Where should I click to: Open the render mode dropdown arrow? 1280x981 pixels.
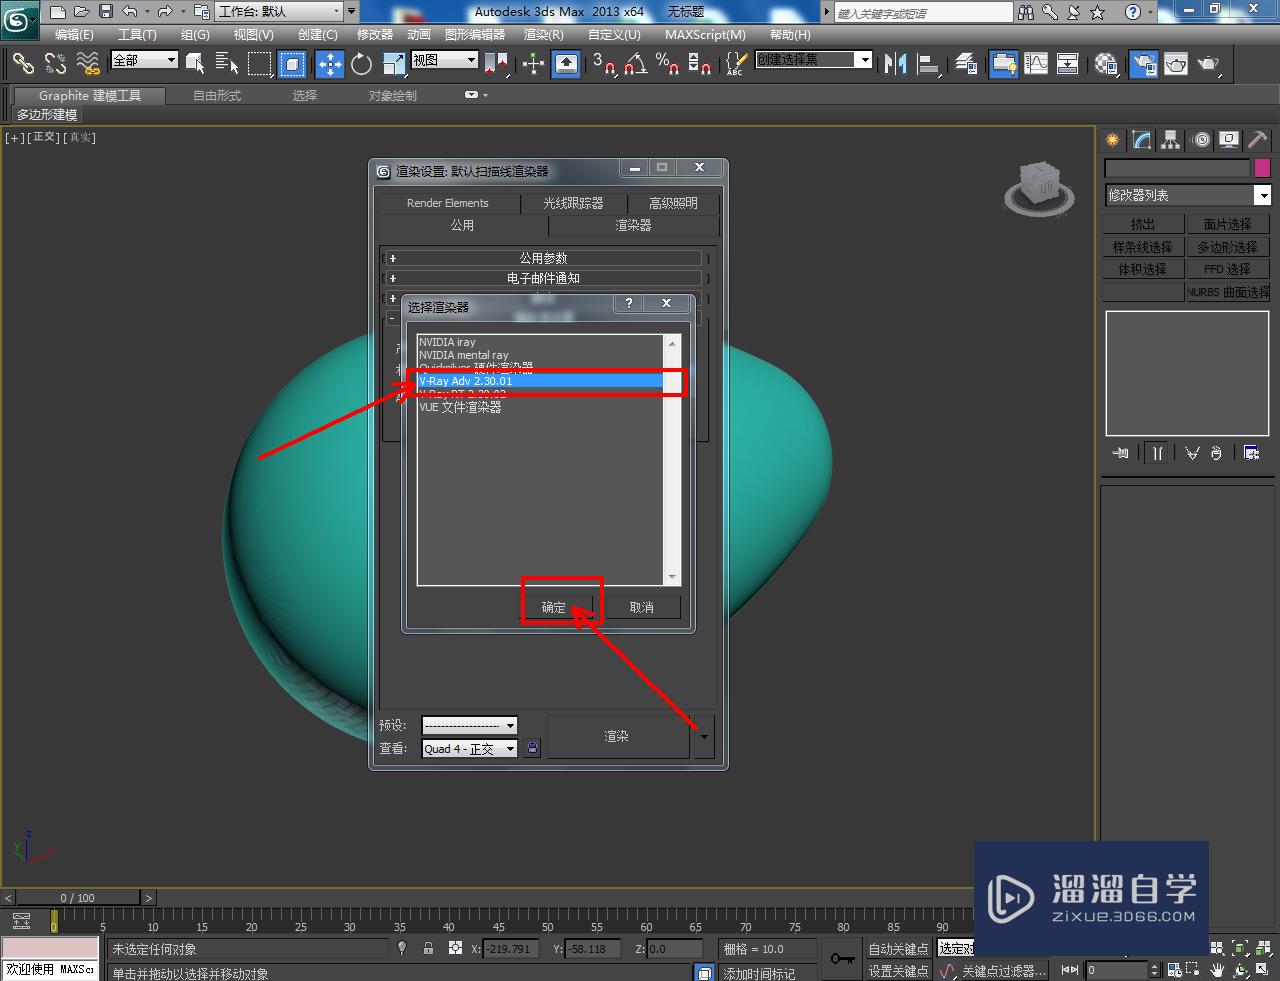point(704,737)
